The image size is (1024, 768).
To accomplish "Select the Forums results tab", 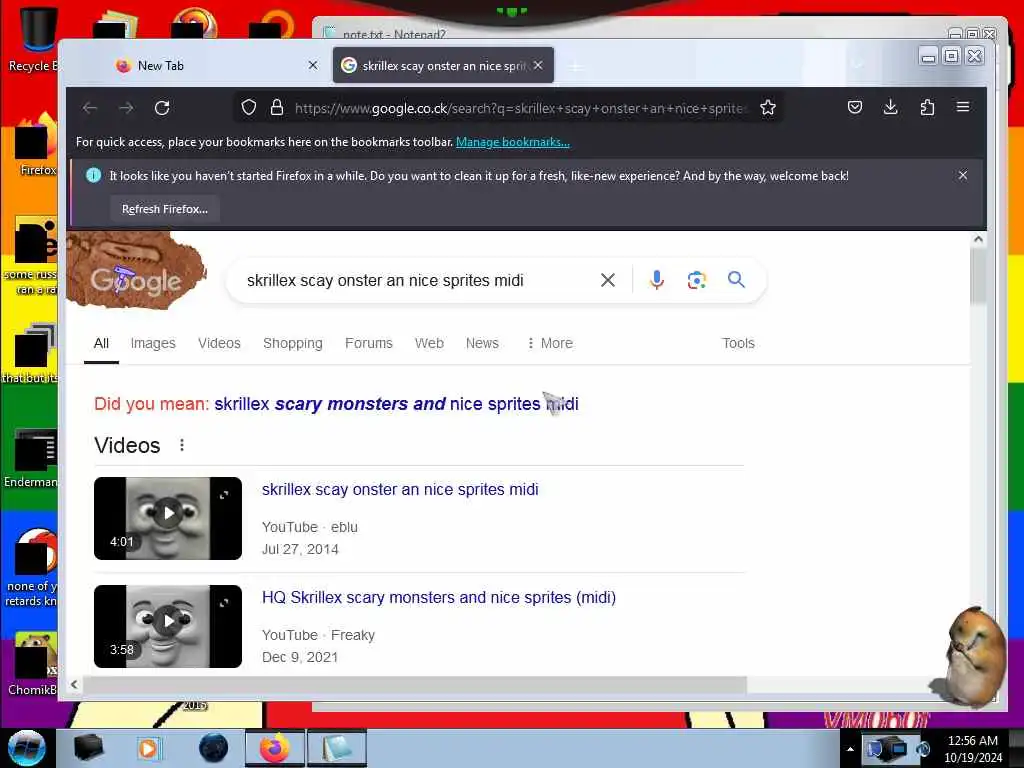I will coord(368,344).
